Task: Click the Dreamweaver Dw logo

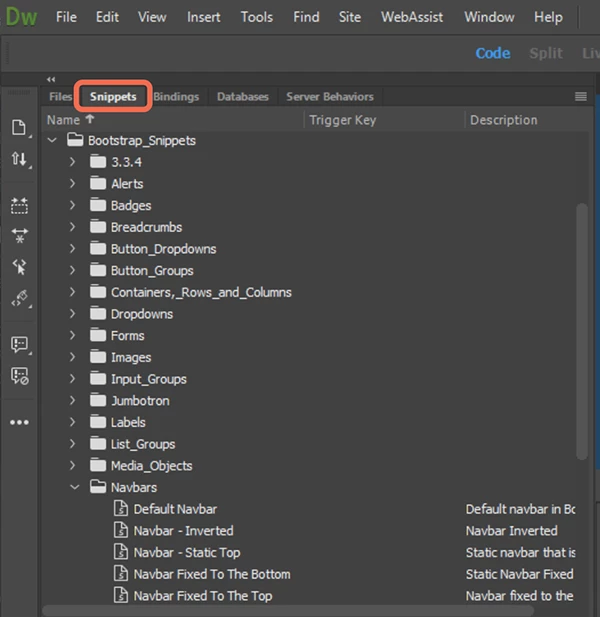Action: tap(22, 17)
